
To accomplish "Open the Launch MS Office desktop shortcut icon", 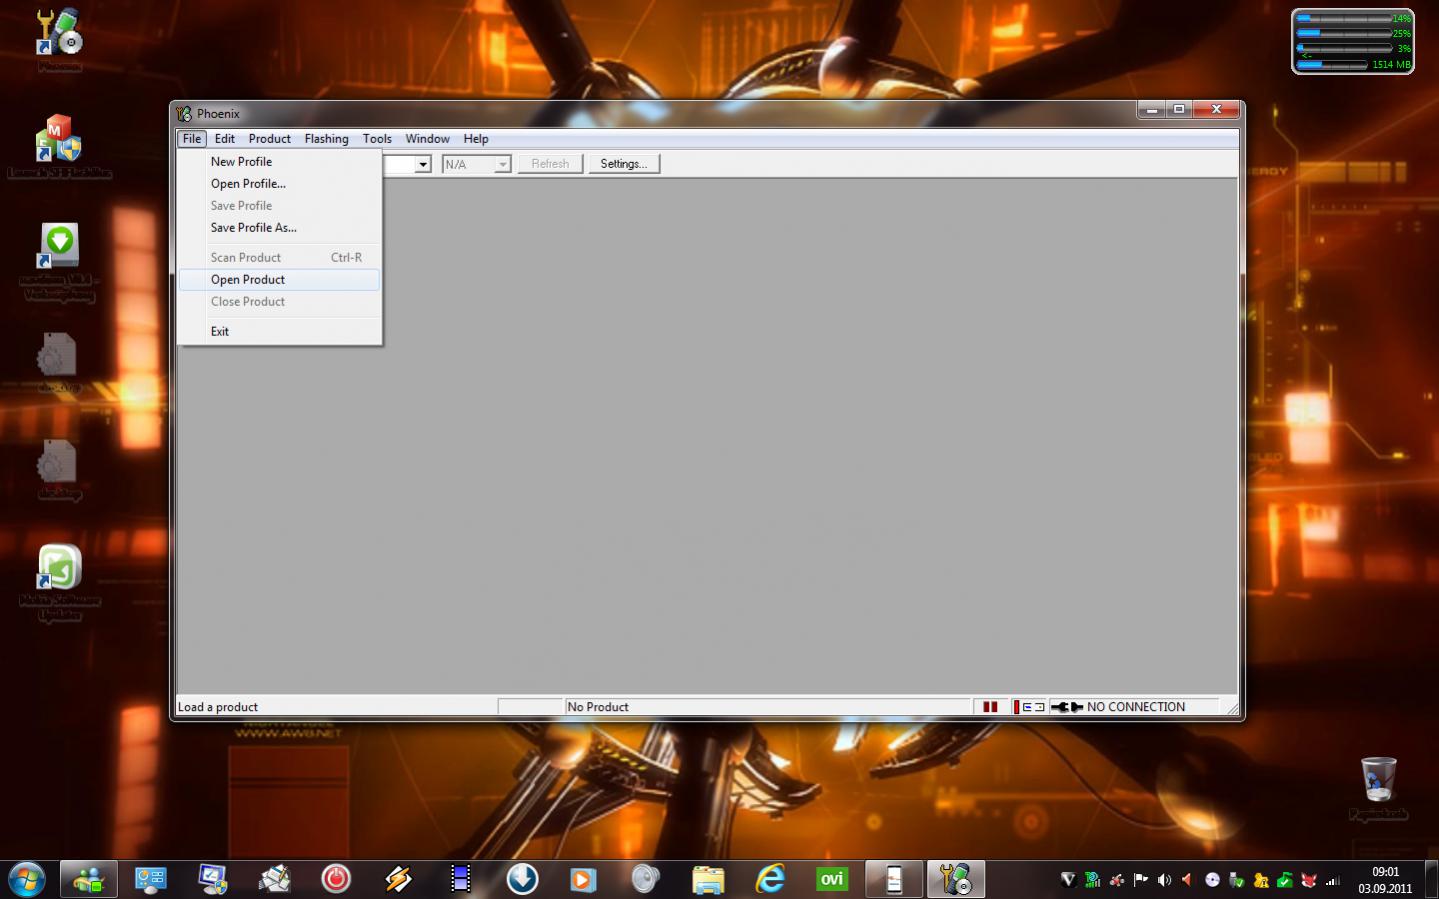I will [x=59, y=139].
